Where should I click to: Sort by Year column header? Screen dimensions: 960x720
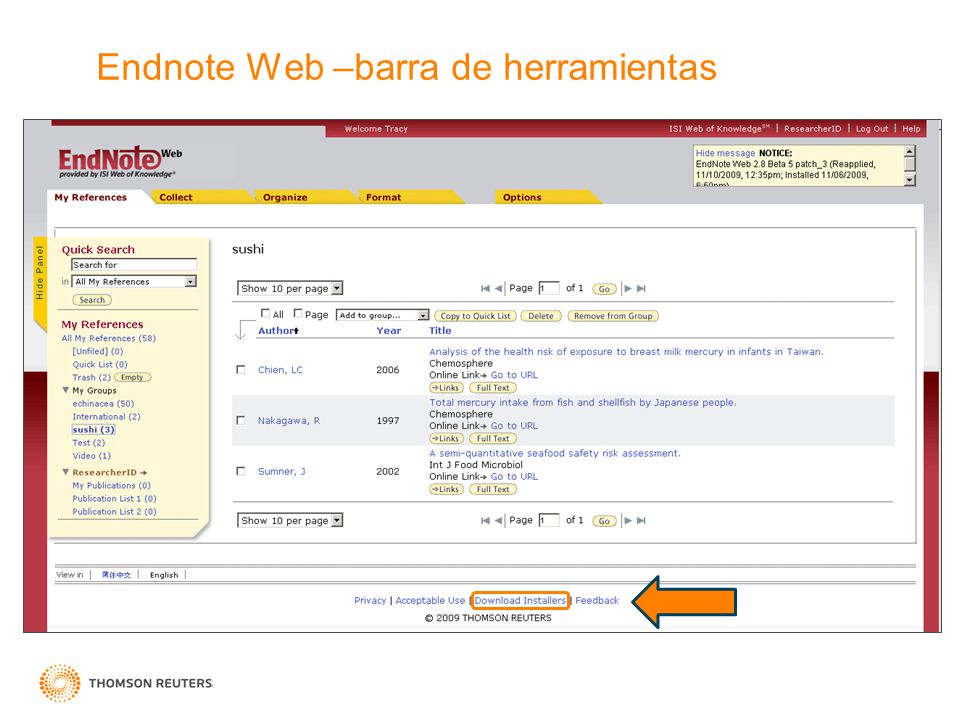pyautogui.click(x=389, y=331)
